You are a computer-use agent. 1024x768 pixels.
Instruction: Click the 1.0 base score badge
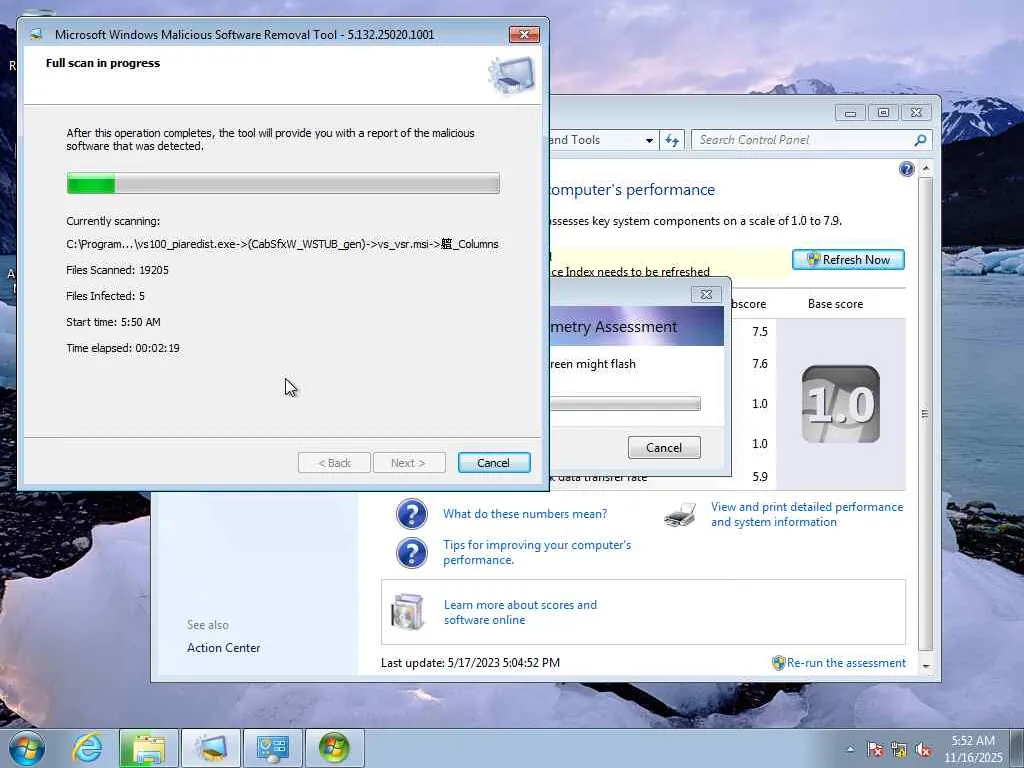(840, 404)
